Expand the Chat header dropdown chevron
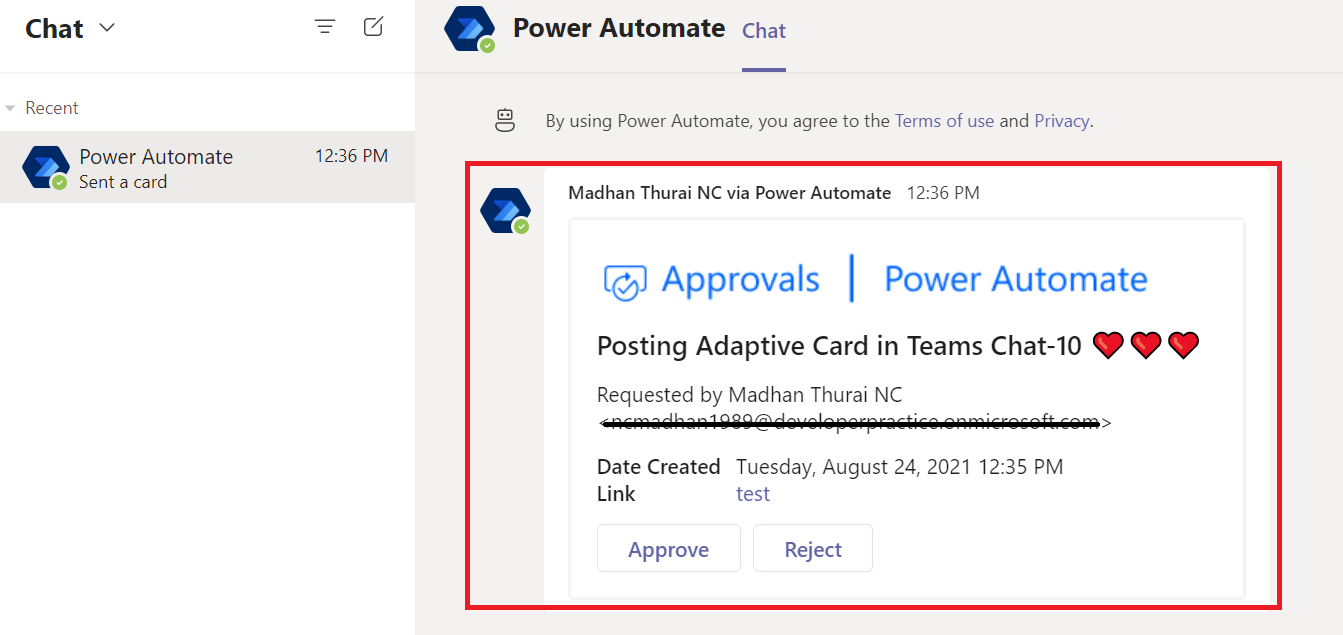Screen dimensions: 1343x635 (107, 28)
